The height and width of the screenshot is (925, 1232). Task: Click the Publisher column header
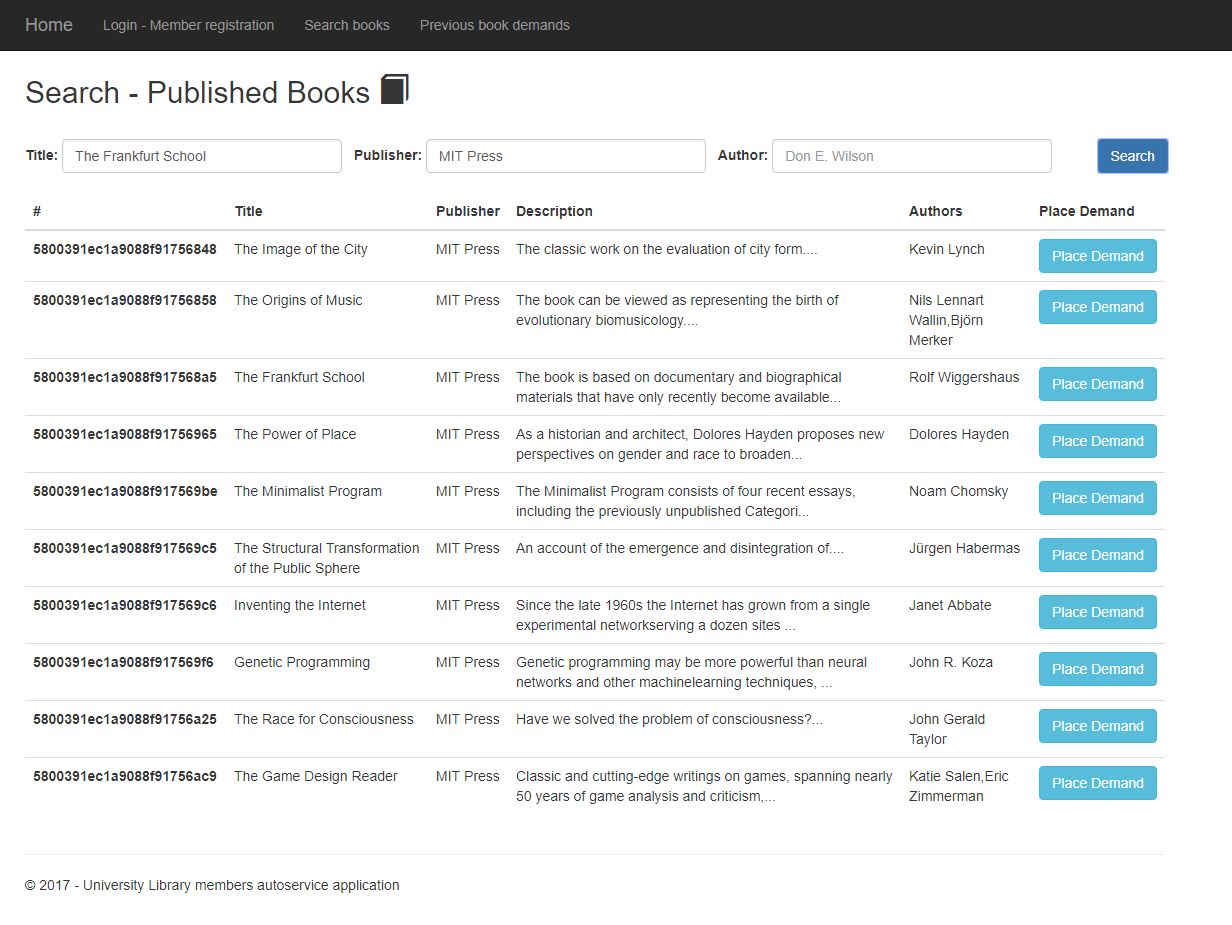coord(468,211)
